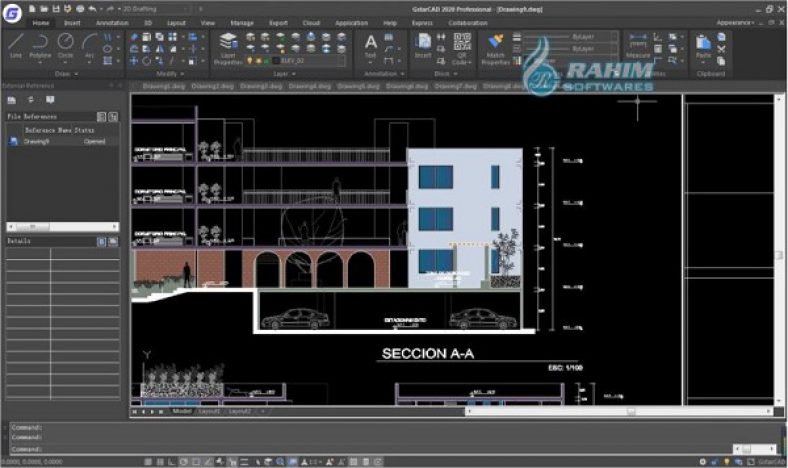Open the 2D Drafting workspace dropdown
The height and width of the screenshot is (468, 788).
157,9
